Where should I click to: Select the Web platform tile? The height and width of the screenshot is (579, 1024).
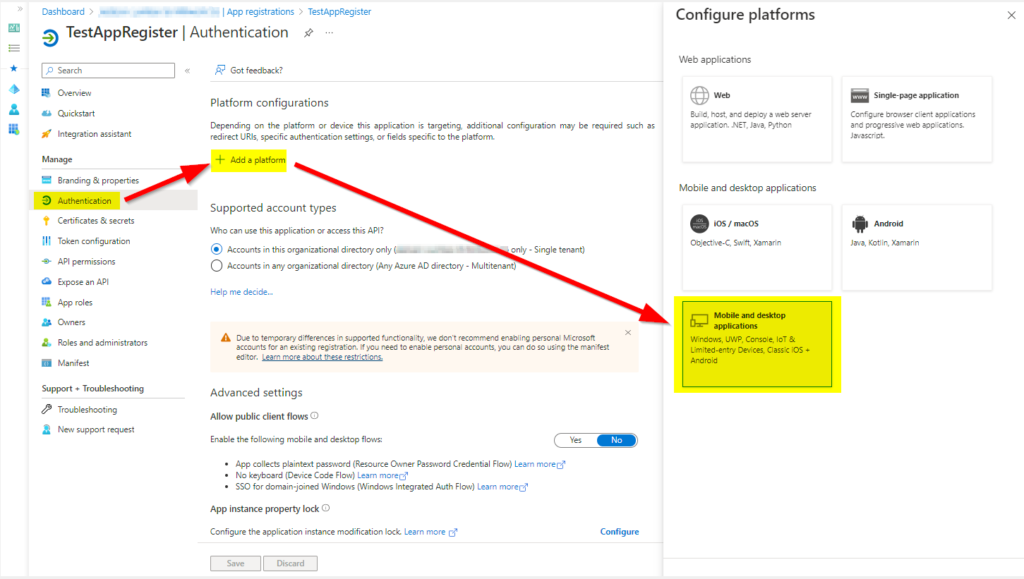[x=757, y=118]
